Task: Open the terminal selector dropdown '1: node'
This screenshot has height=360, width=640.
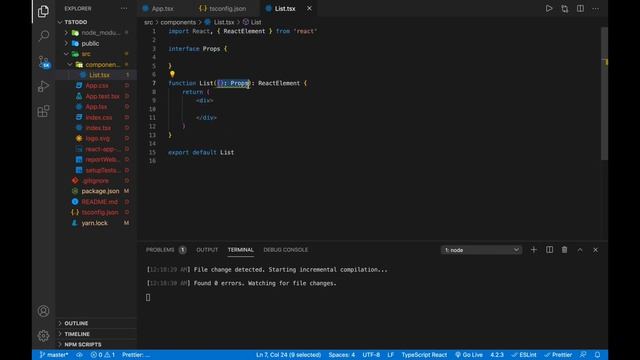Action: pos(481,250)
